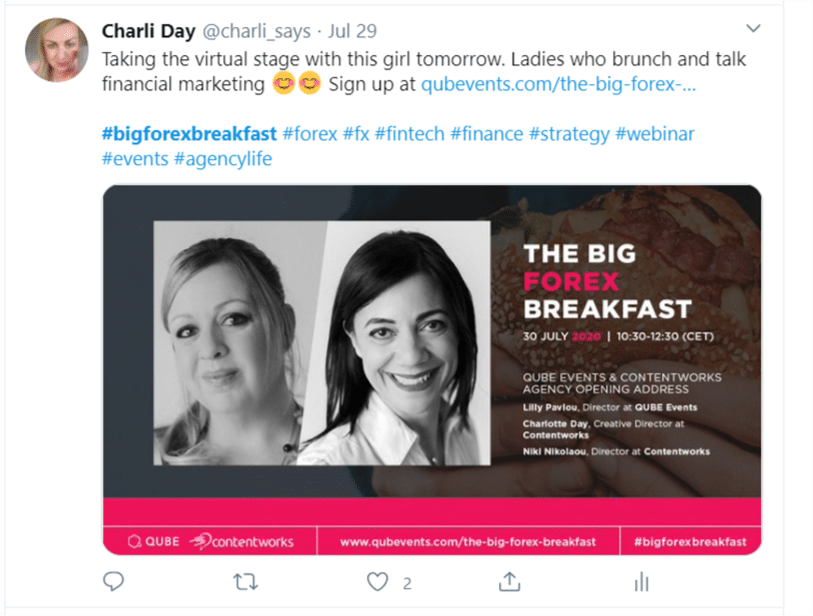Open the #finance hashtag
Viewport: 813px width, 616px height.
487,134
